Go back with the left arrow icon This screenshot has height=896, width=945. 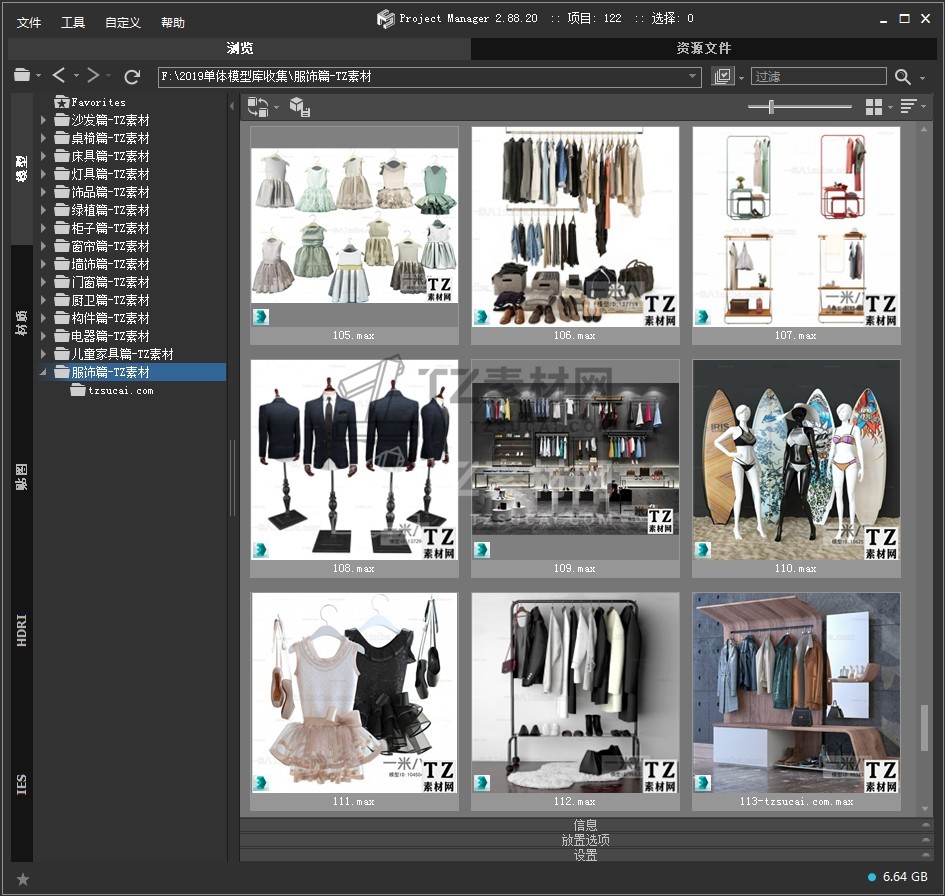click(59, 76)
